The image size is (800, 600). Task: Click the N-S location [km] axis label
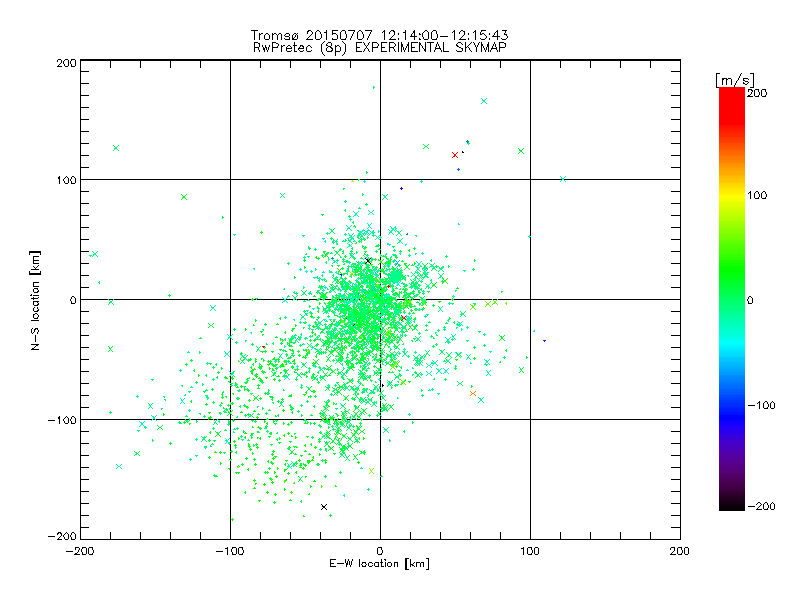[35, 300]
